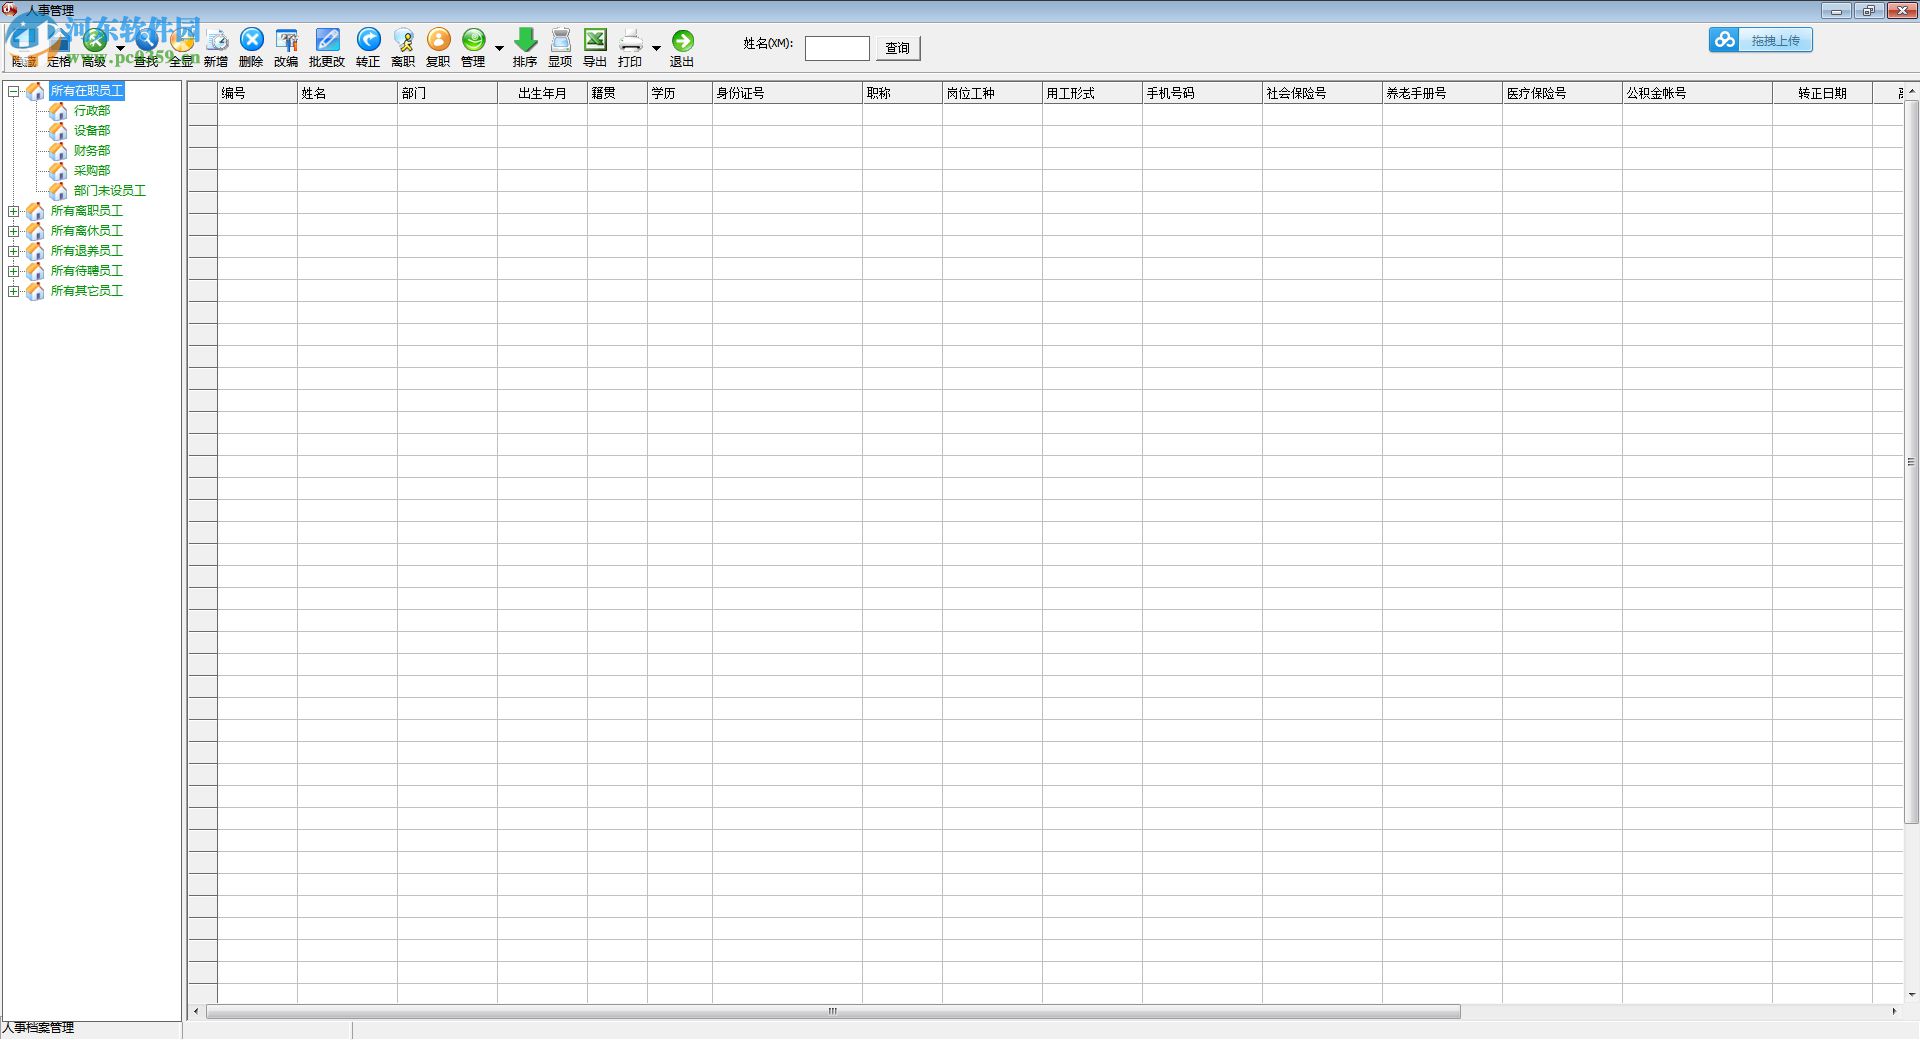Select 设备部 in the department tree
Screen dimensions: 1920x1040
92,131
